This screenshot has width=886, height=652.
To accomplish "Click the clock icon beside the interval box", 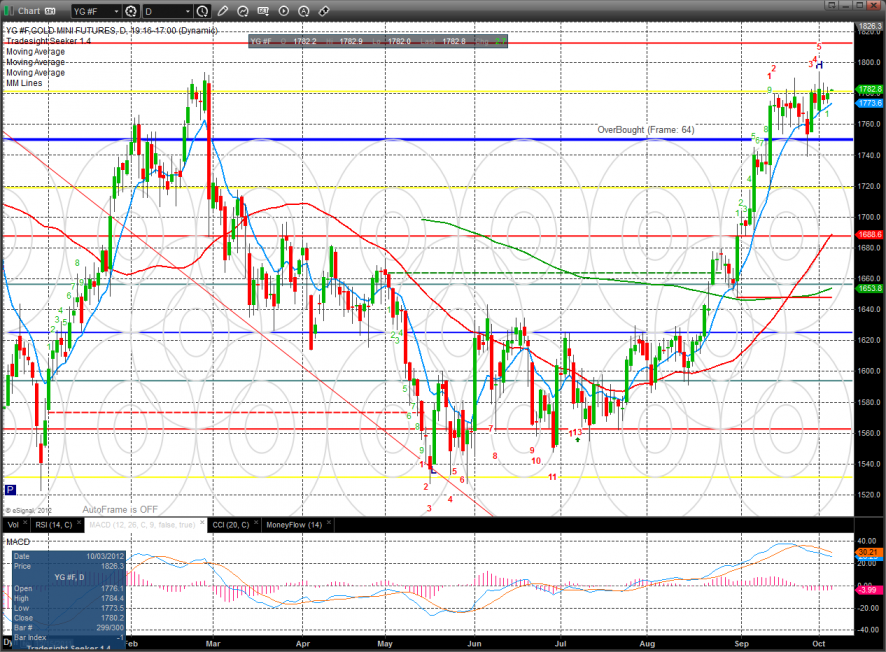I will pyautogui.click(x=203, y=11).
